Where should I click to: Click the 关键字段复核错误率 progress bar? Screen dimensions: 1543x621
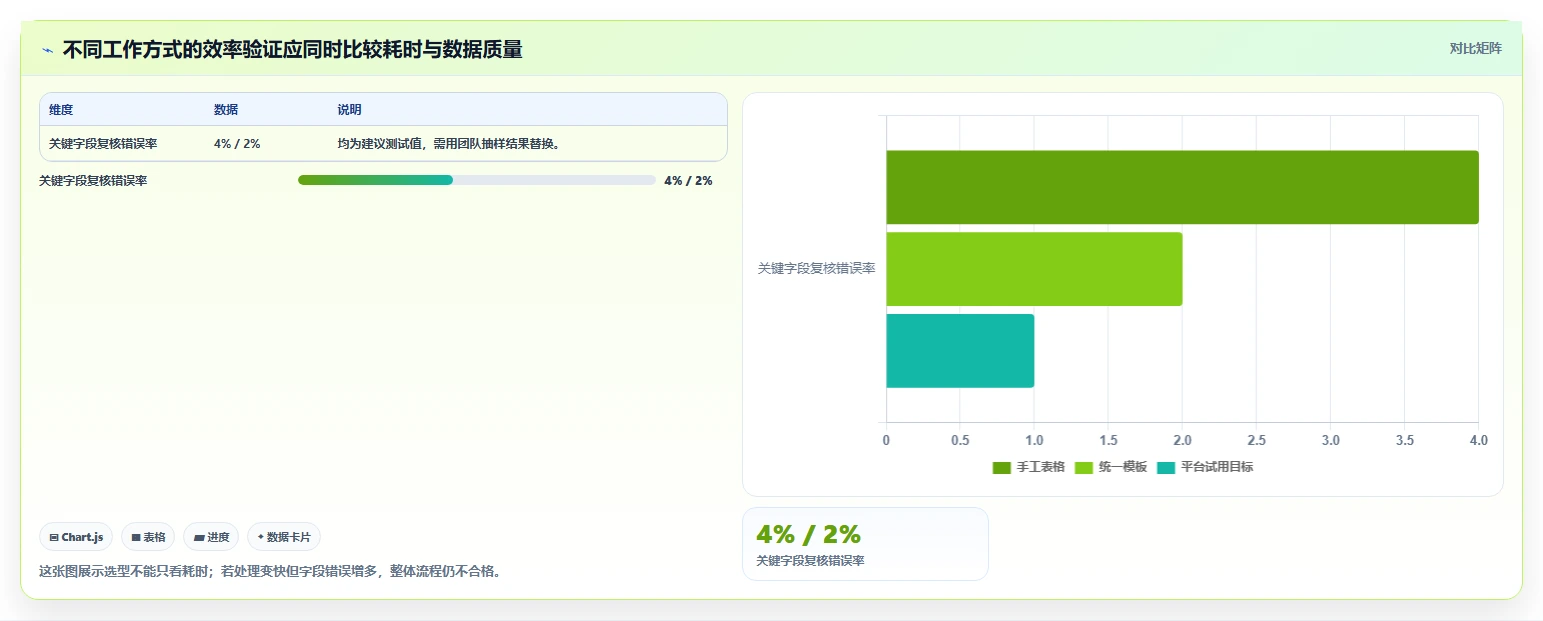[476, 180]
